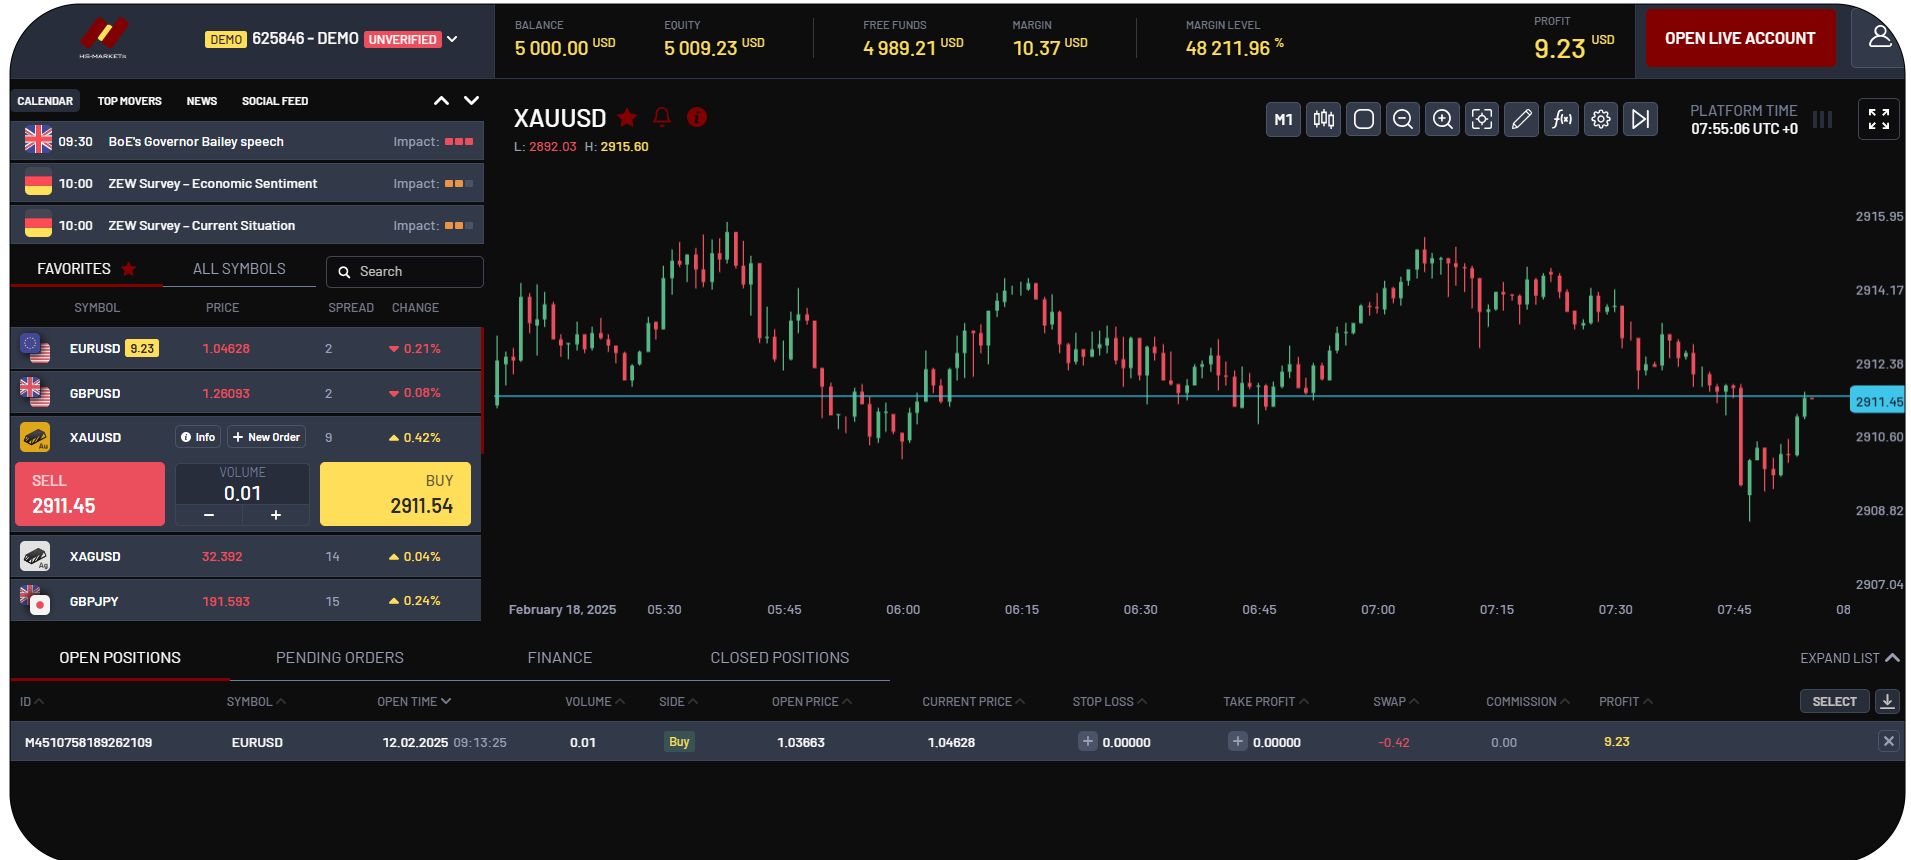Open chart settings gear
Viewport: 1911px width, 860px height.
pos(1601,120)
